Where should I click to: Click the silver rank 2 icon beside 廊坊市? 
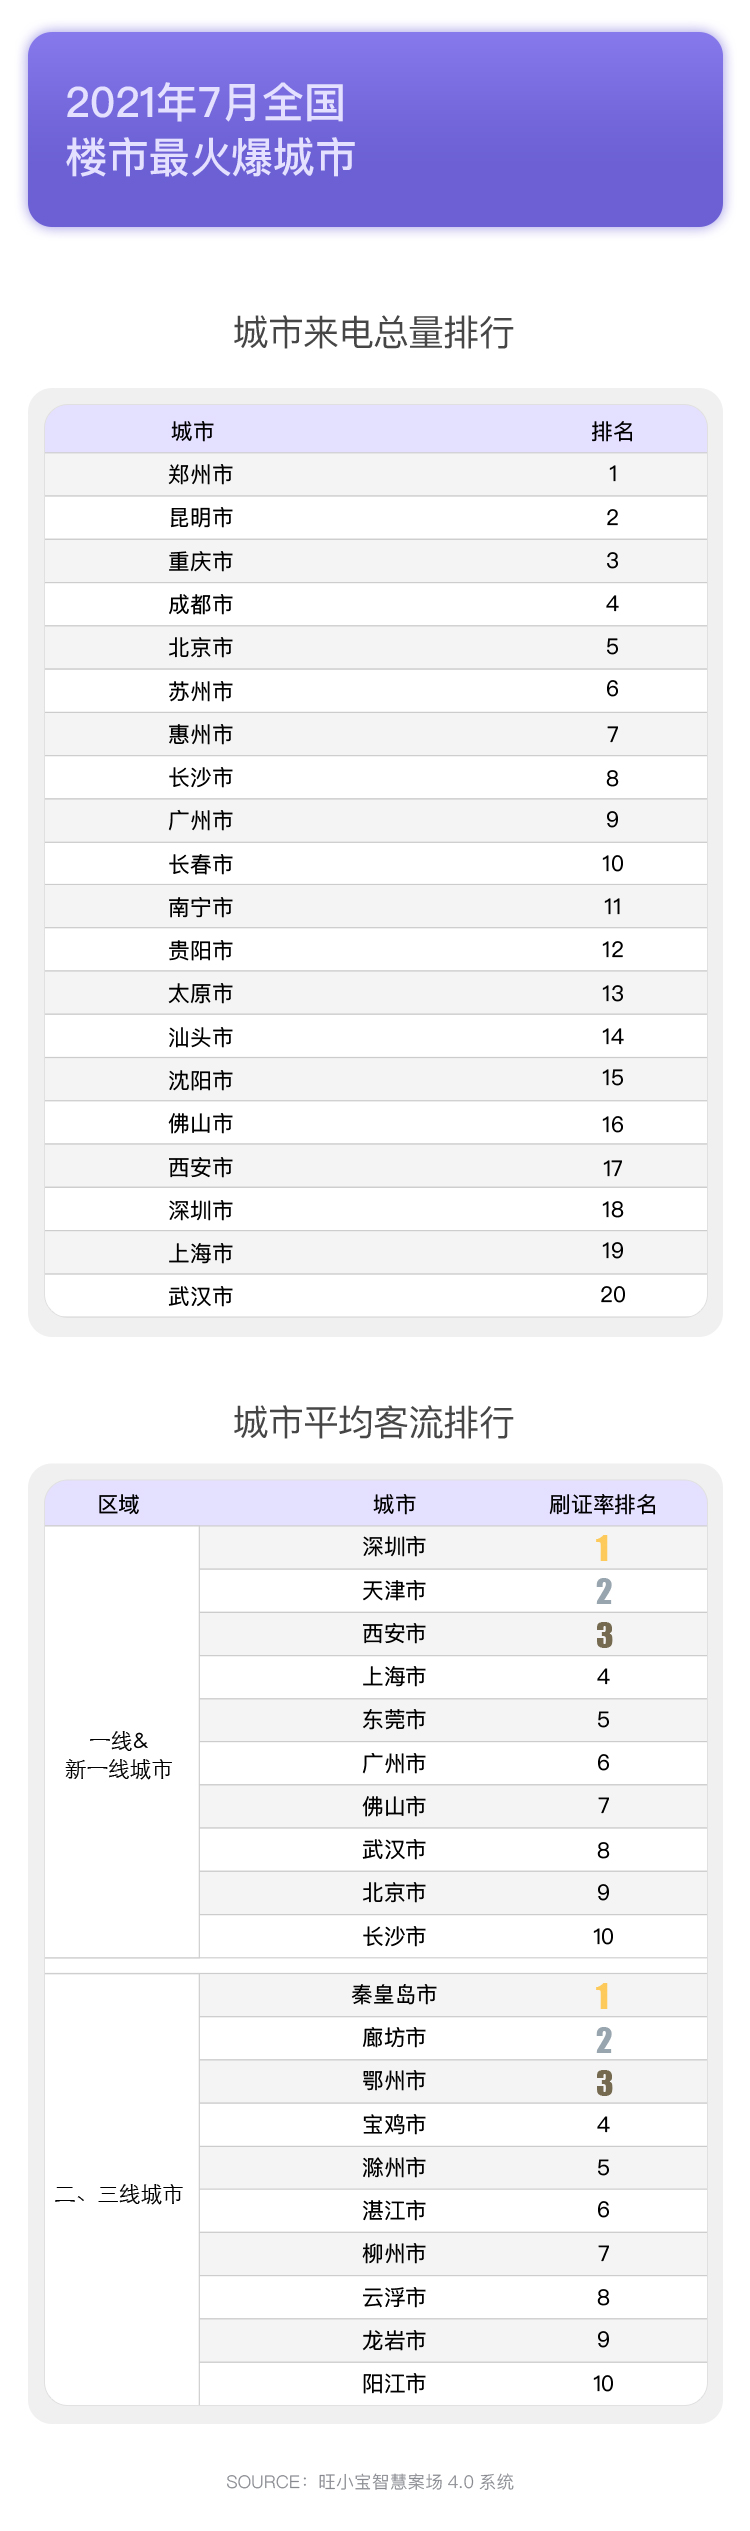pos(603,2039)
